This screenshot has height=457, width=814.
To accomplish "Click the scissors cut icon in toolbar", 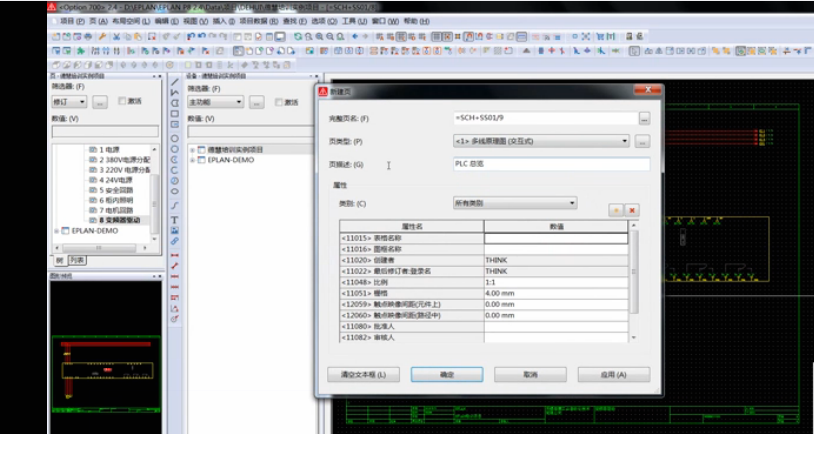I will point(116,36).
